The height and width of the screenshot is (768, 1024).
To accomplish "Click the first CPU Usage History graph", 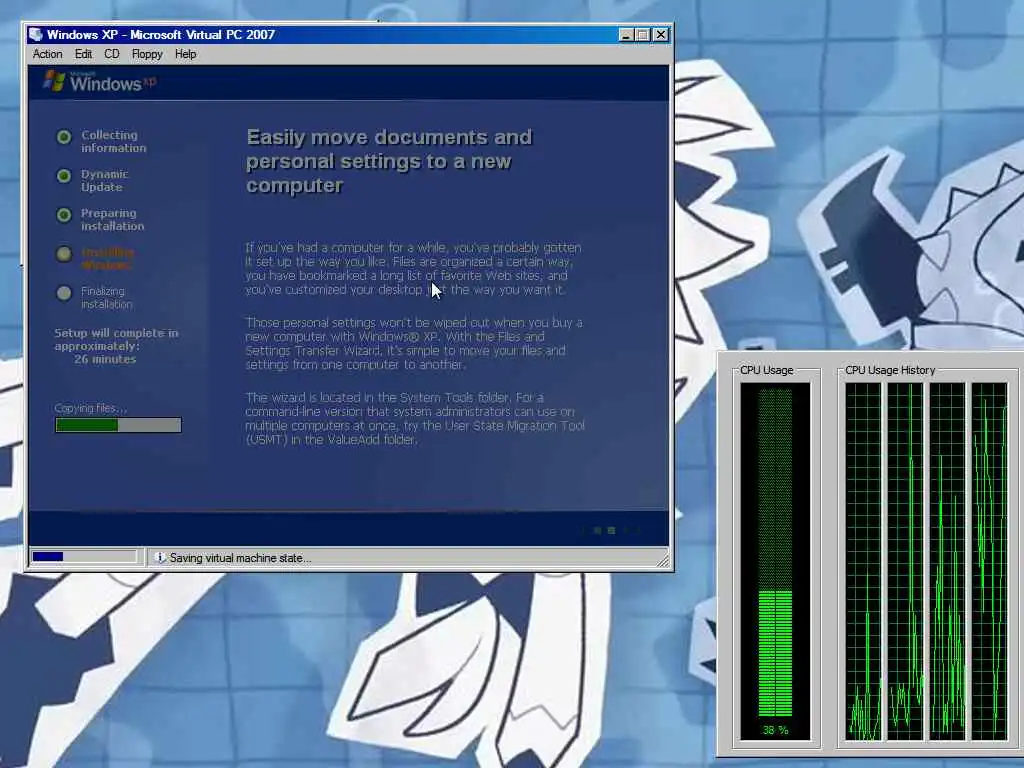I will click(863, 562).
